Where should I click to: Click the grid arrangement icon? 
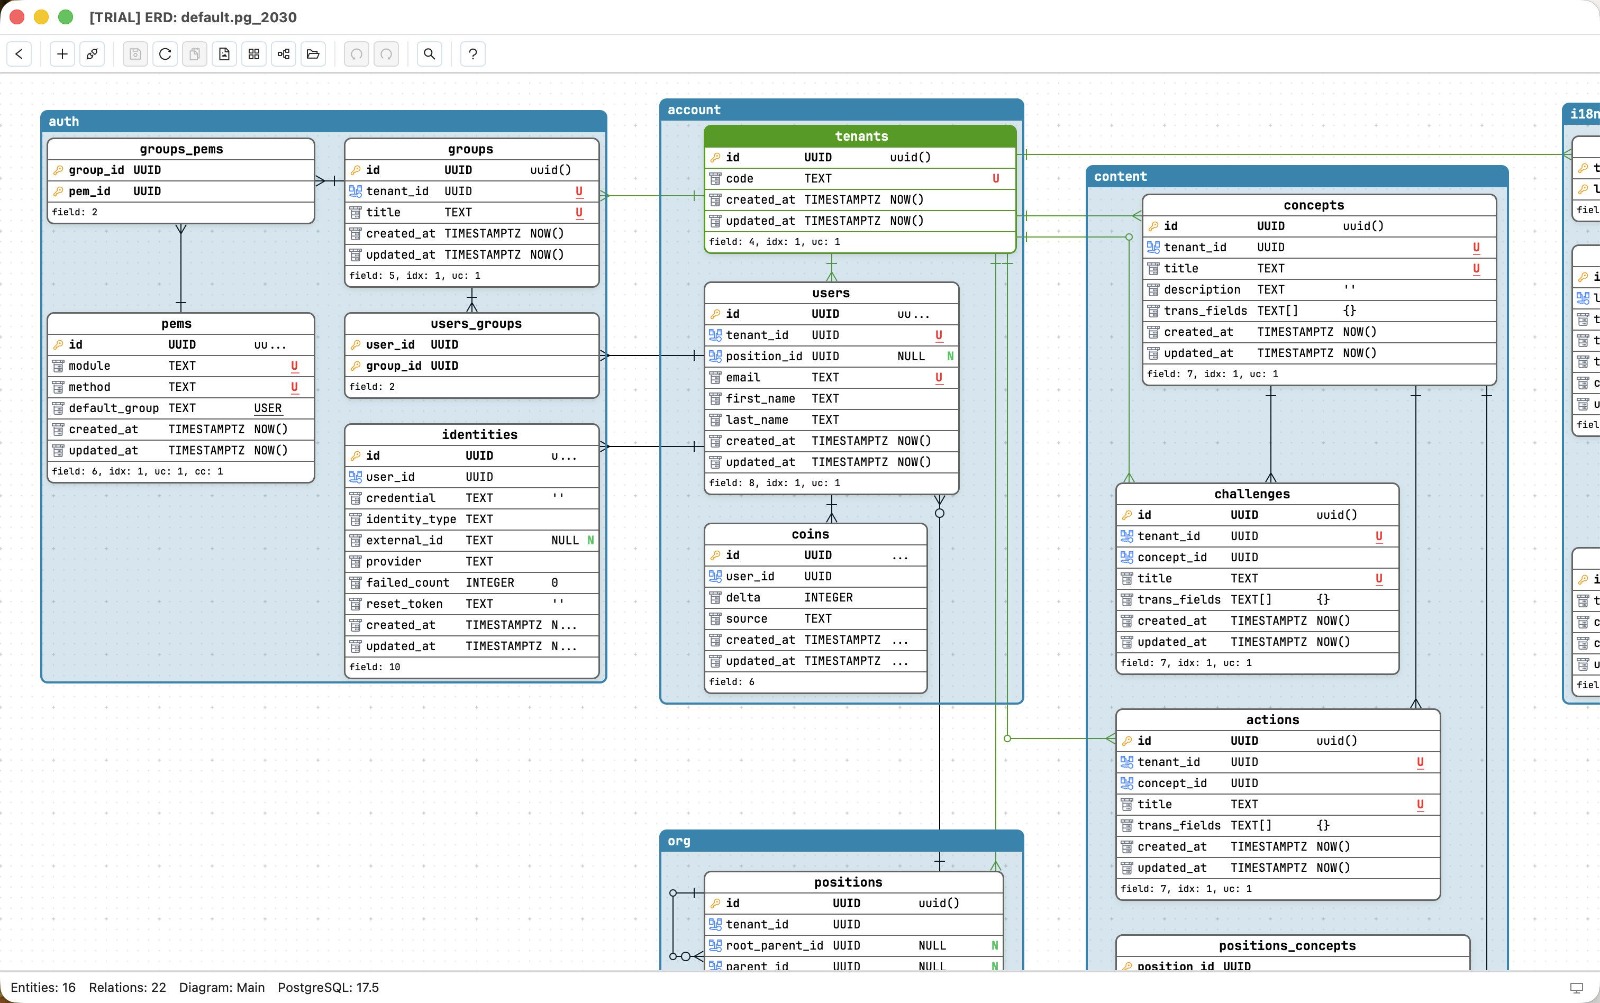click(254, 54)
